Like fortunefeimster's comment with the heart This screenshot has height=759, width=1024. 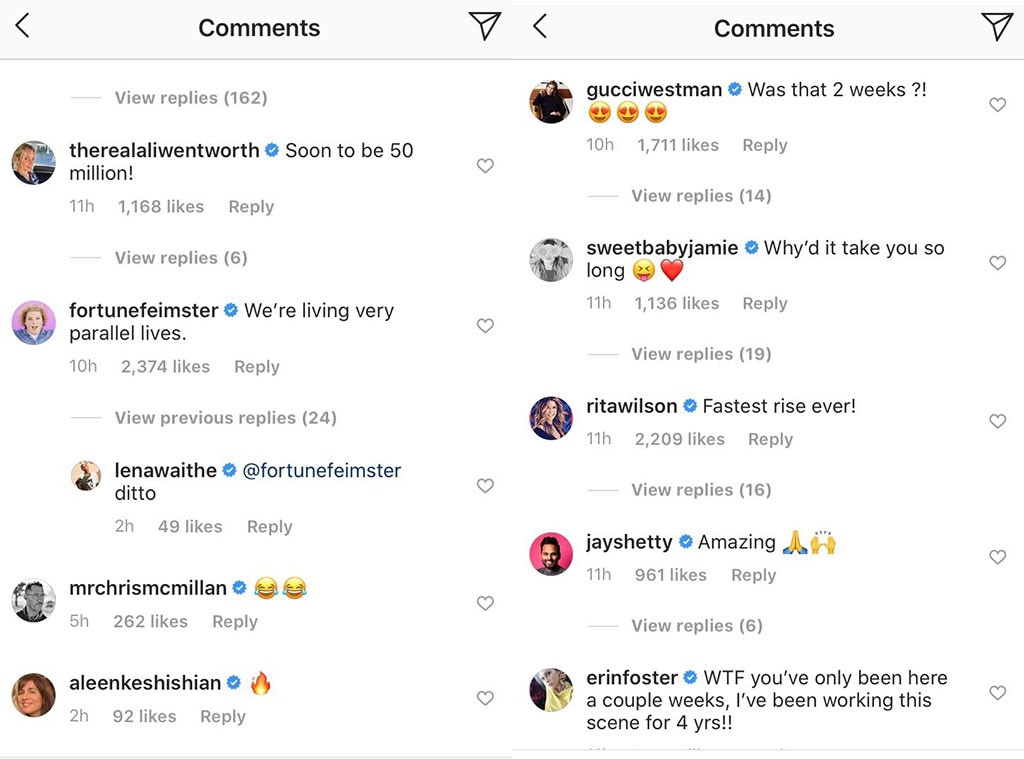485,326
